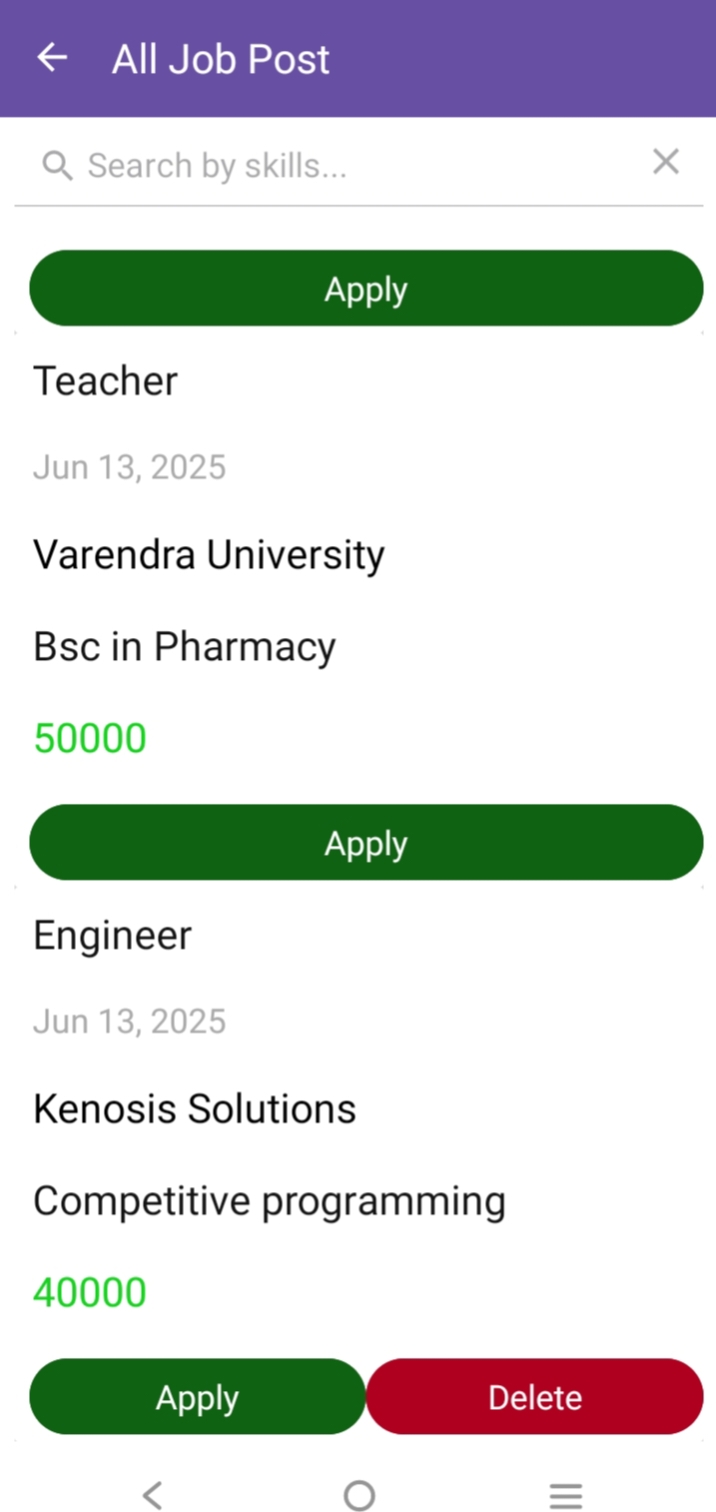
Task: Select the Teacher job title
Action: (105, 381)
